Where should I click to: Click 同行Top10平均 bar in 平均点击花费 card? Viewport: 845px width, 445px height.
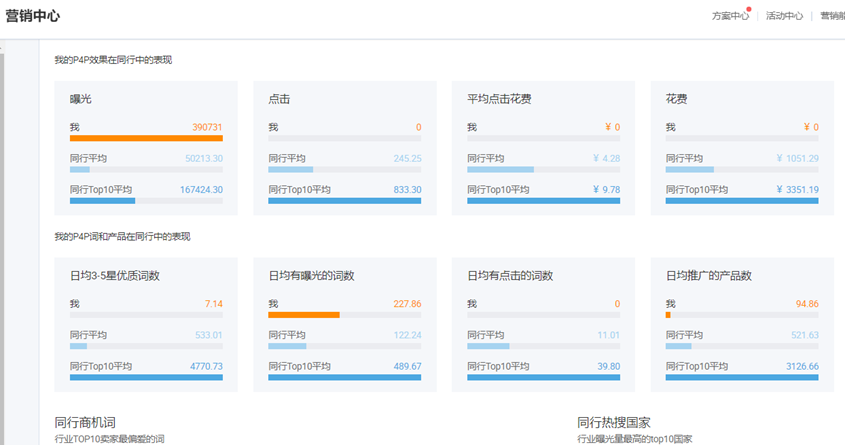(x=543, y=201)
